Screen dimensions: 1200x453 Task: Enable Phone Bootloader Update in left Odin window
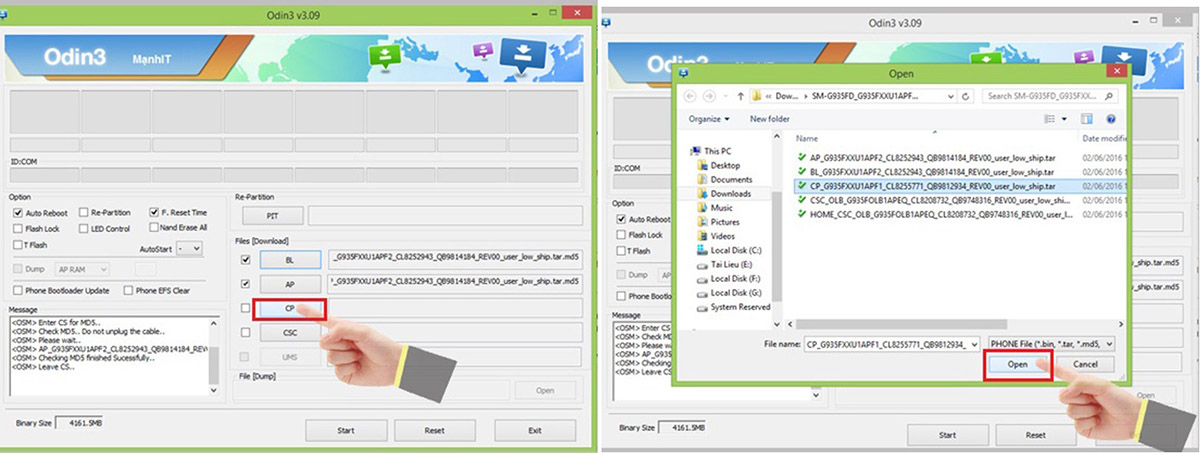pyautogui.click(x=17, y=291)
